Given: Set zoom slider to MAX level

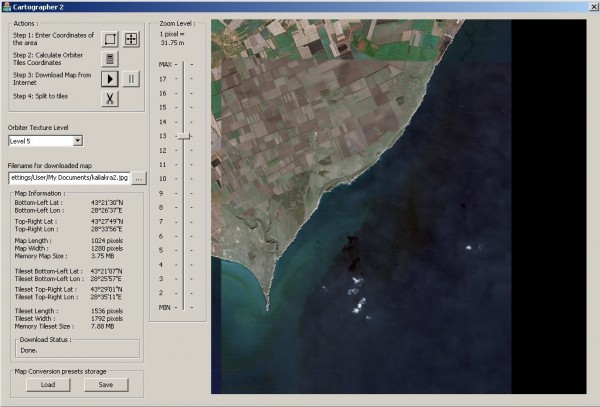Looking at the screenshot, I should pyautogui.click(x=183, y=64).
